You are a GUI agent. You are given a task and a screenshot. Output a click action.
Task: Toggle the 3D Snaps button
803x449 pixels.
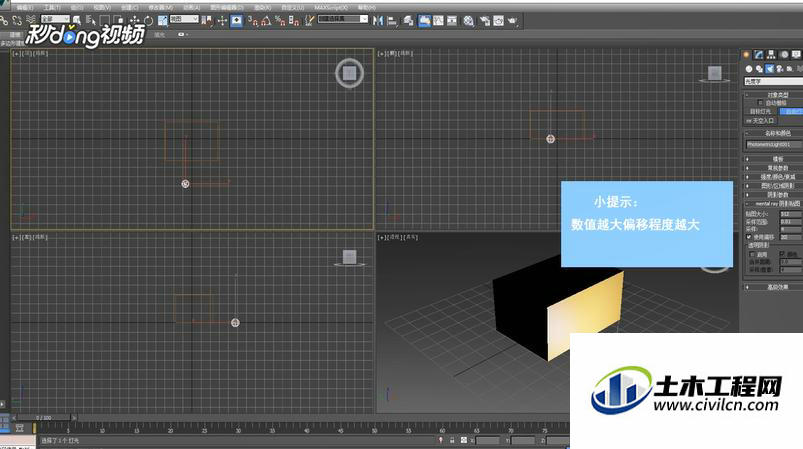pyautogui.click(x=253, y=20)
